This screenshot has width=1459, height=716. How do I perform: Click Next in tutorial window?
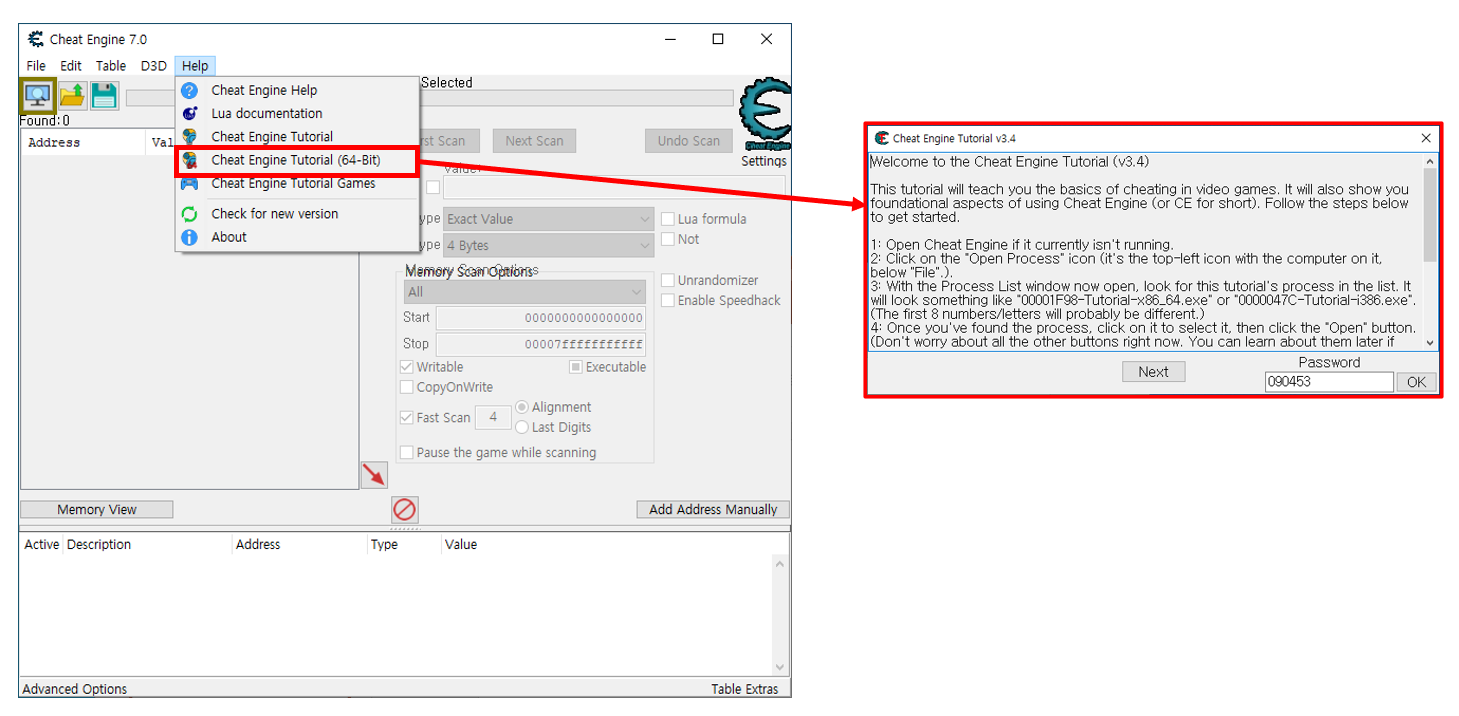[x=1153, y=371]
